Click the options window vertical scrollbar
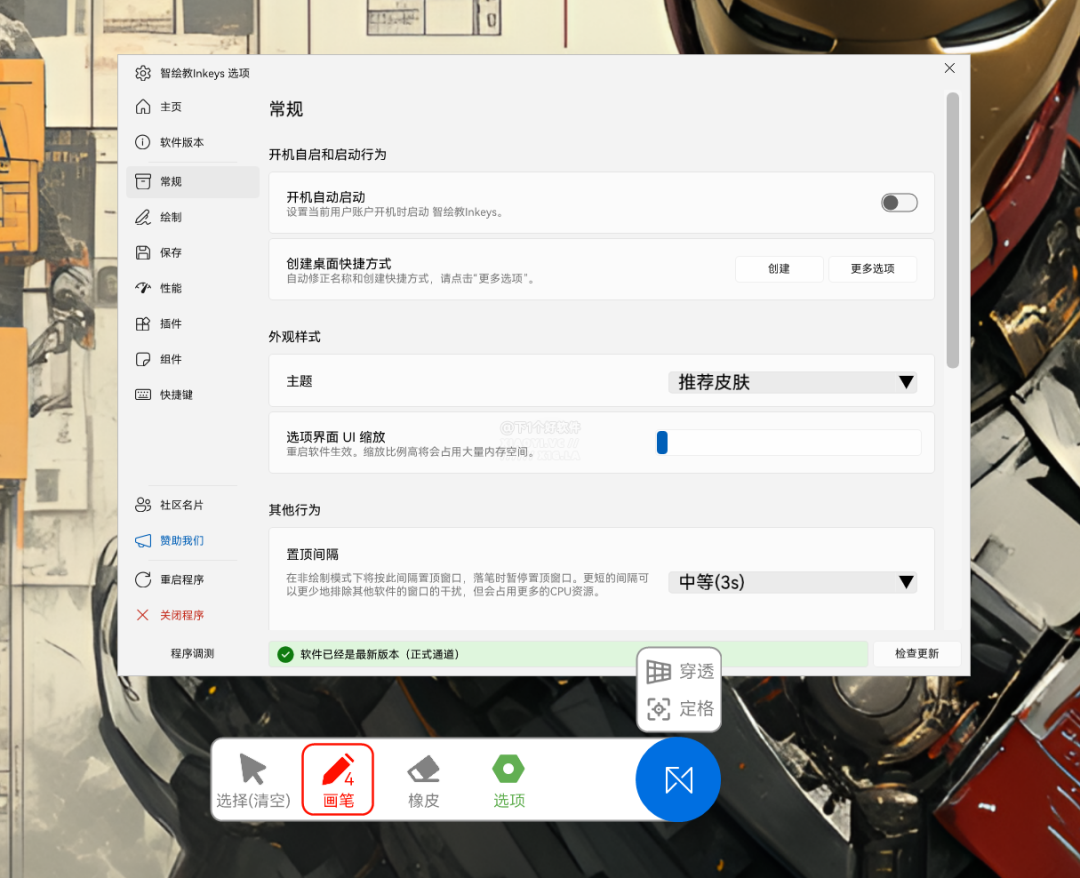Viewport: 1080px width, 878px height. click(x=953, y=231)
